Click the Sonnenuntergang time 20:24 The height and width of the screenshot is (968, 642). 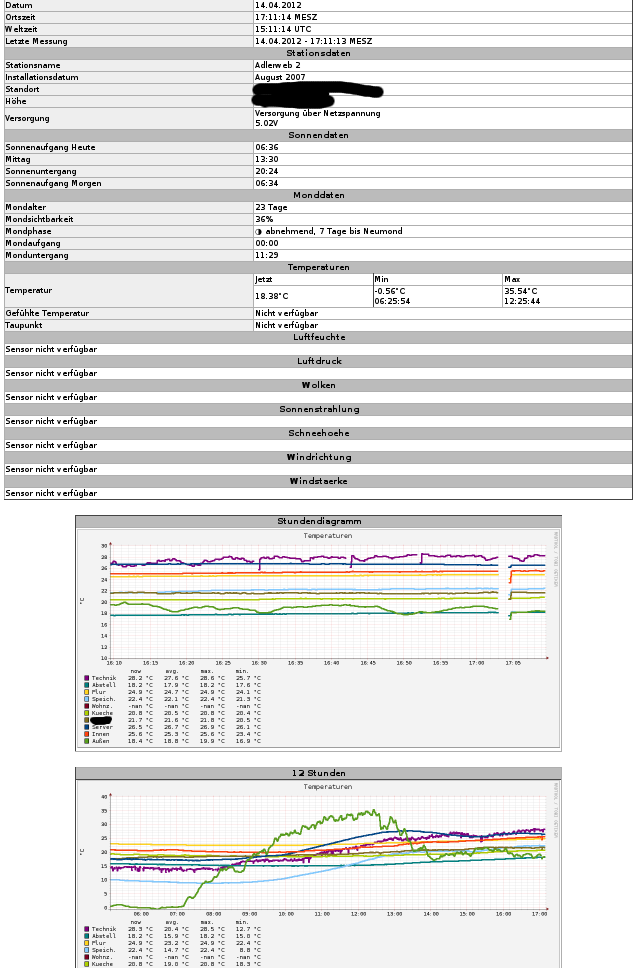267,171
